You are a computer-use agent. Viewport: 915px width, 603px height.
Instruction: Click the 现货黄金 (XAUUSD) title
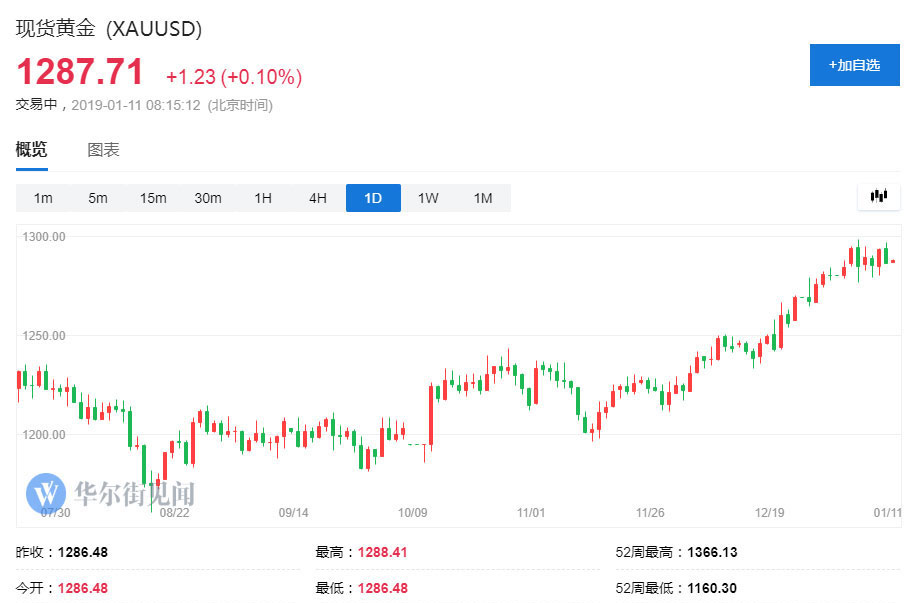(109, 29)
